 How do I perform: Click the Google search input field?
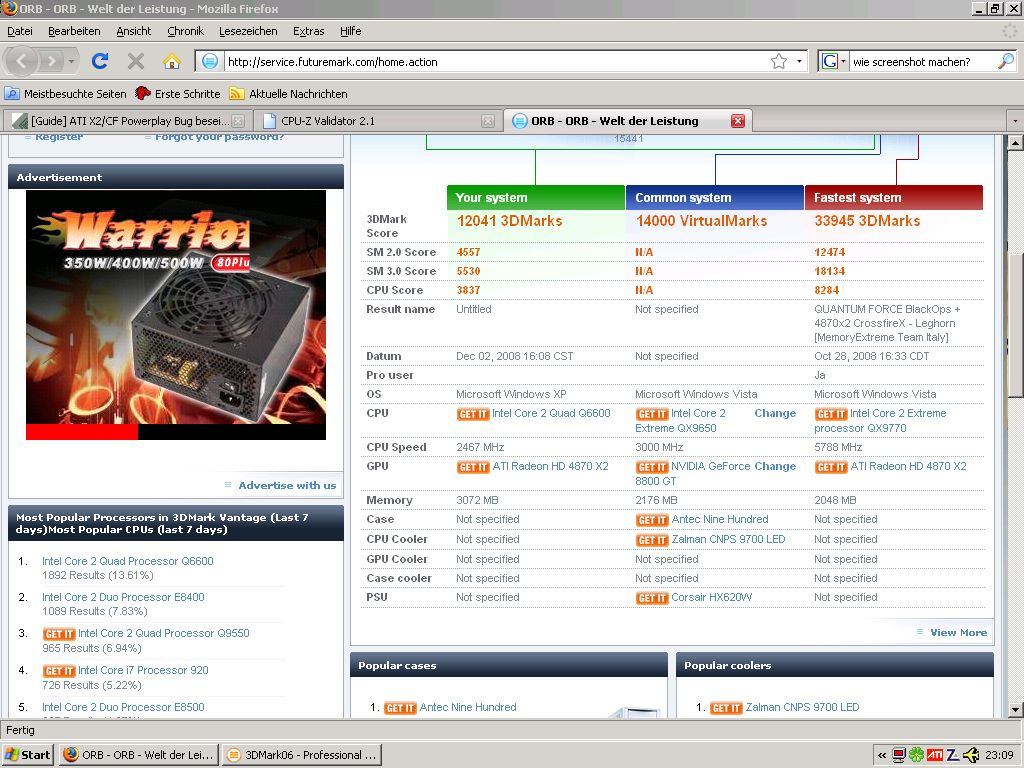(923, 61)
